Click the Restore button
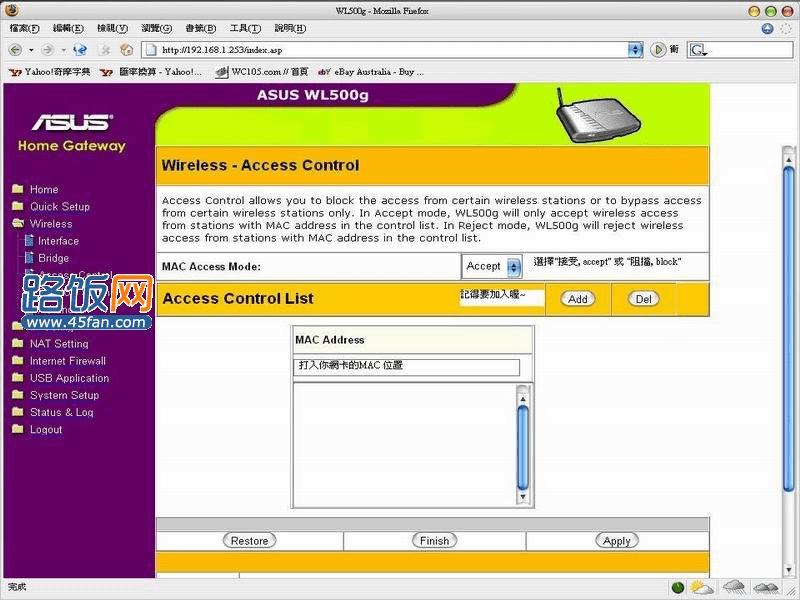Screen dimensions: 800x600 [x=249, y=541]
